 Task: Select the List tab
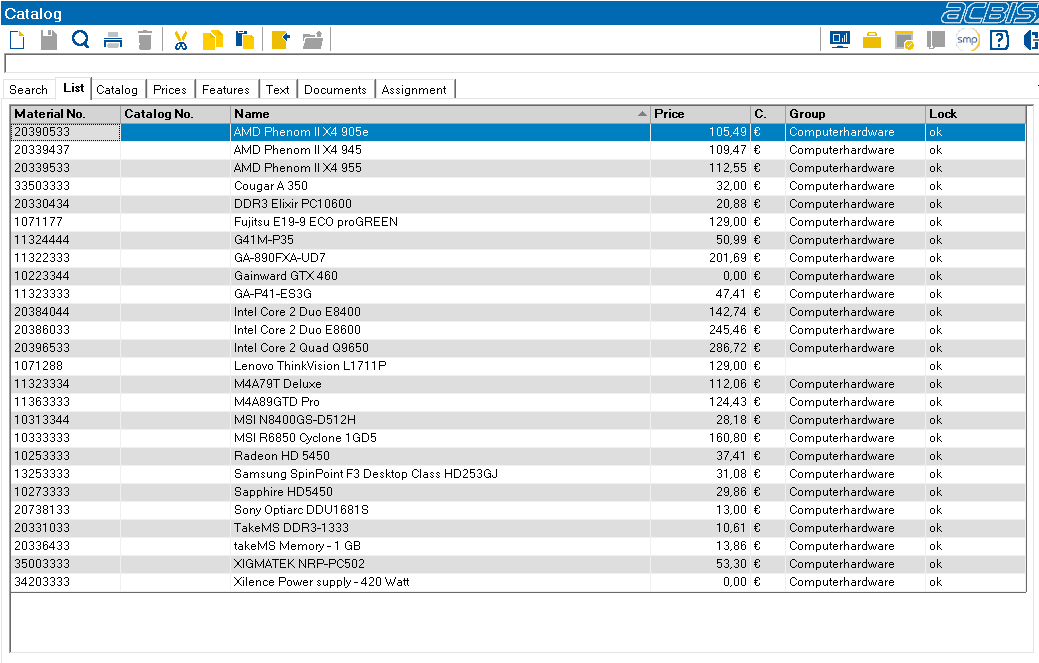pos(74,88)
